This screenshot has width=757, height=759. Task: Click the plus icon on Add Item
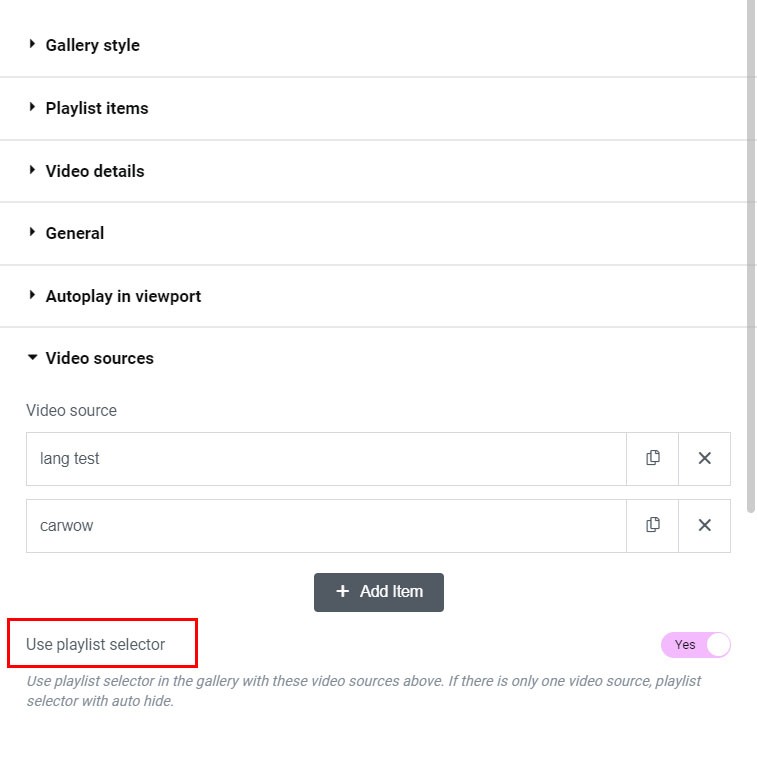pos(342,591)
